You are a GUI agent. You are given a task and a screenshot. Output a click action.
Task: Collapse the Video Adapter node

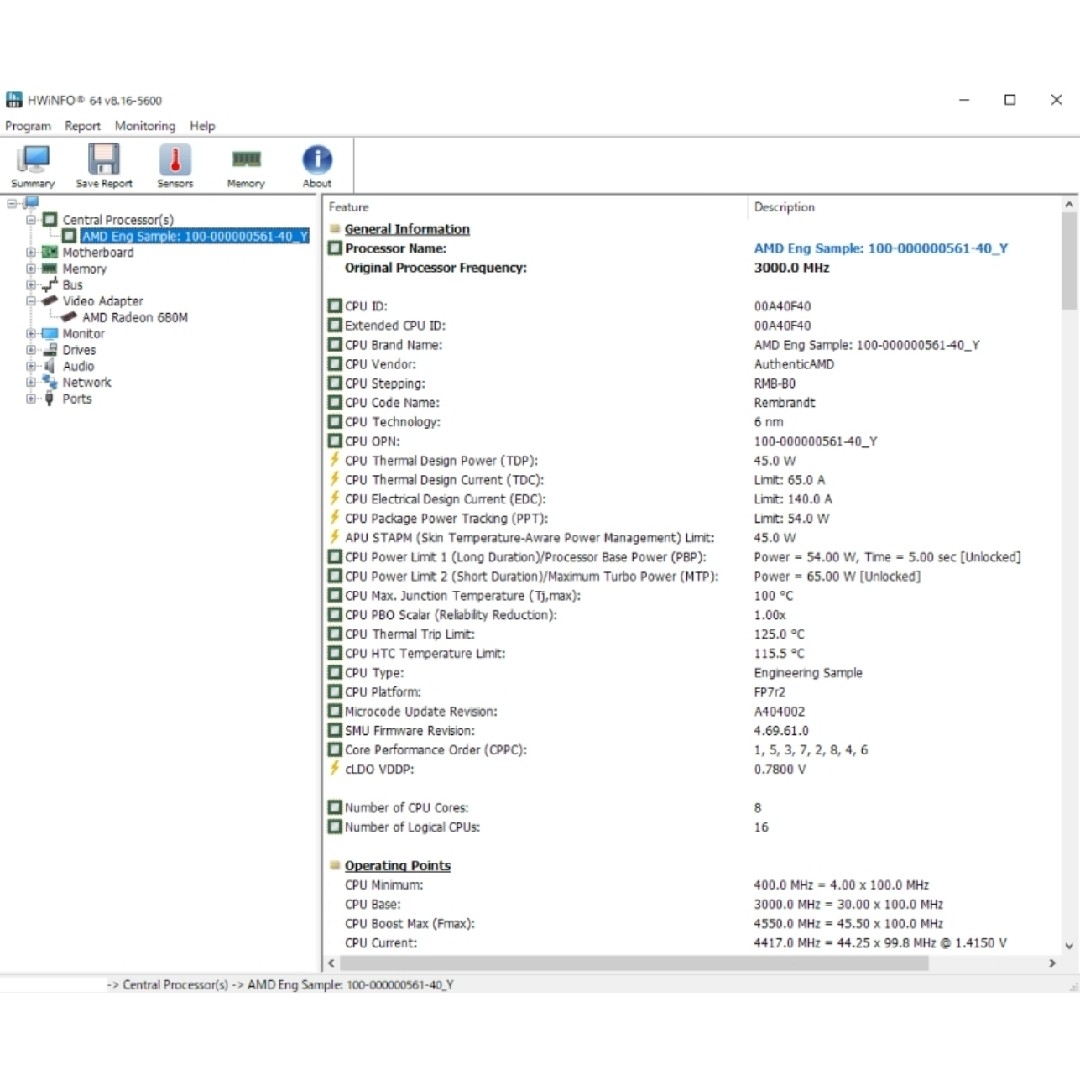[x=31, y=301]
